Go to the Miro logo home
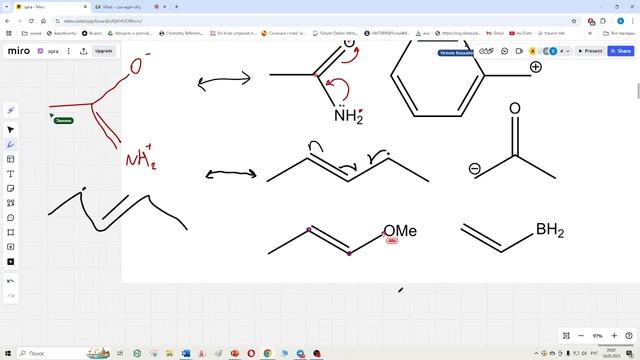The image size is (640, 360). click(x=19, y=51)
